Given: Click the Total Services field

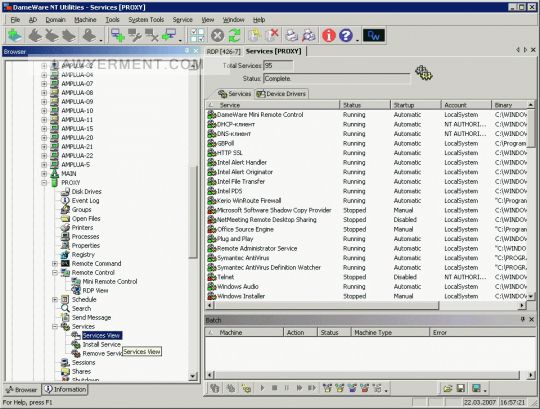Looking at the screenshot, I should 278,65.
